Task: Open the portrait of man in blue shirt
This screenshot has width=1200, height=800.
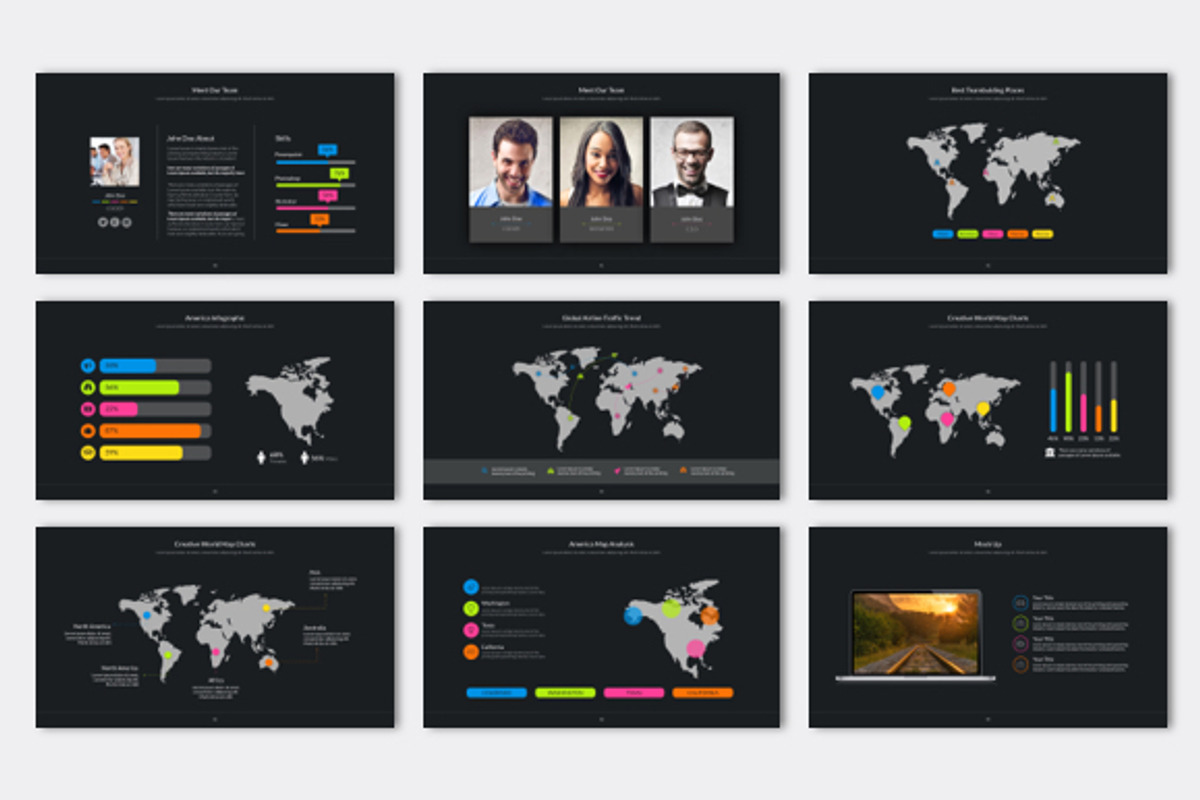Action: (511, 162)
